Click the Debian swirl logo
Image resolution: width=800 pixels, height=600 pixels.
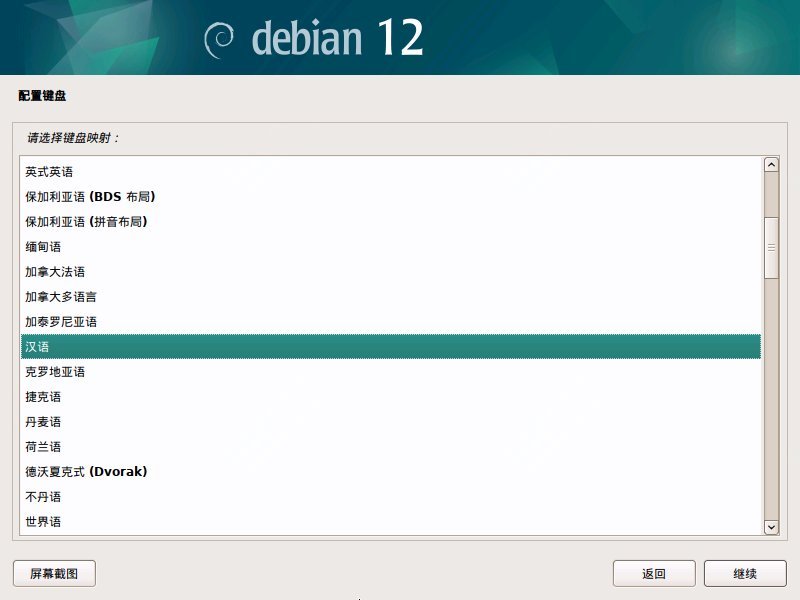[x=219, y=39]
